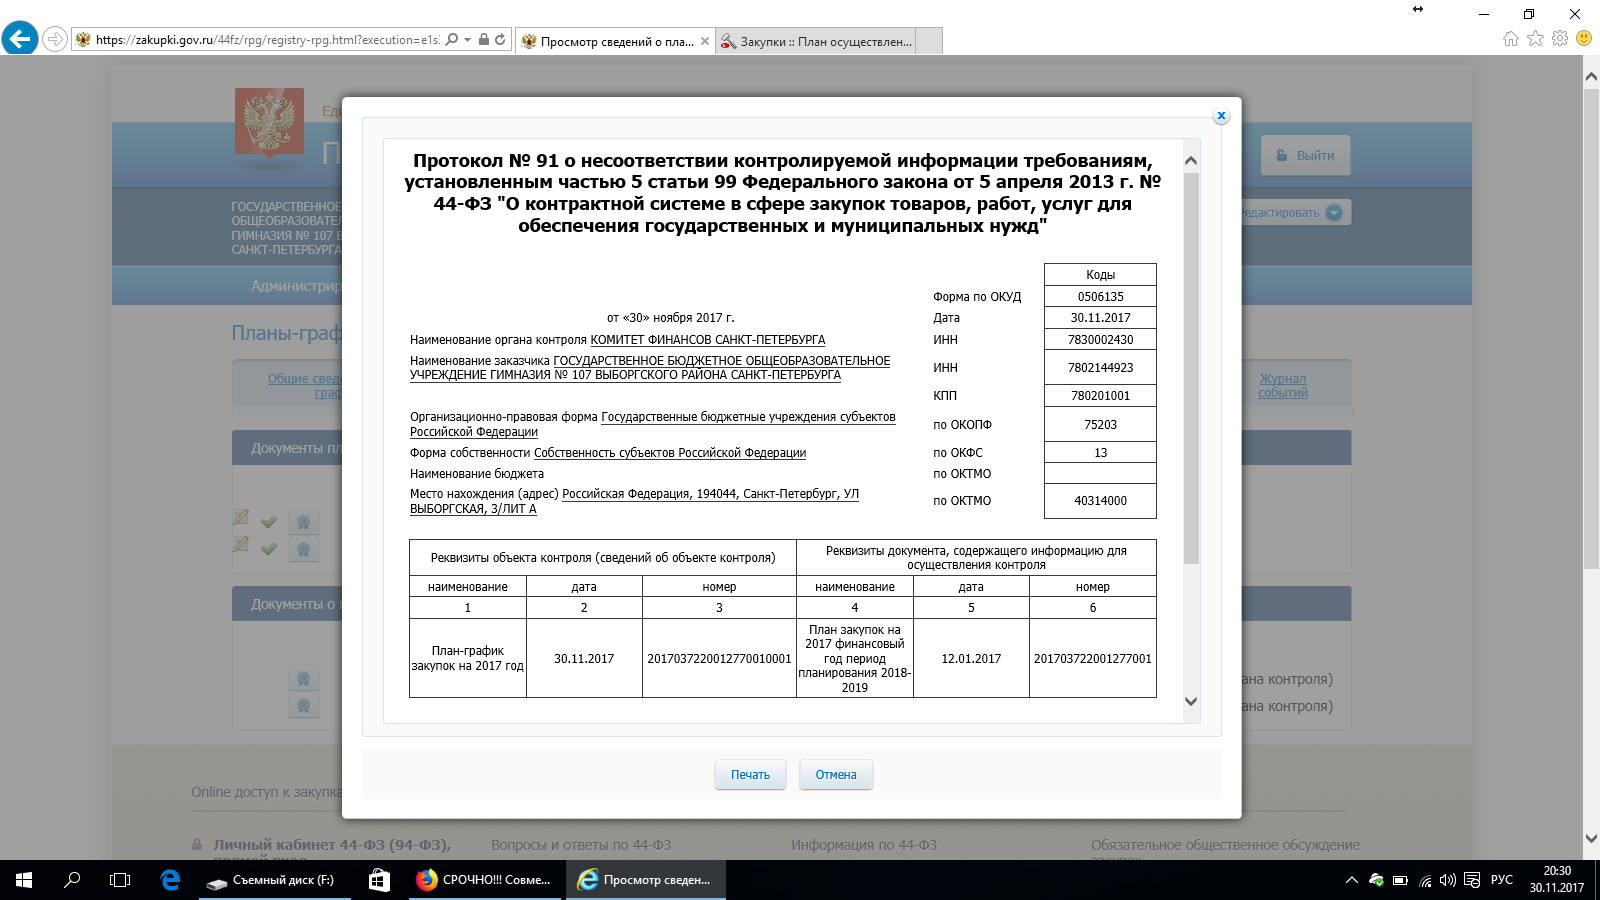The width and height of the screenshot is (1600, 900).
Task: Open 'Вопросы и ответы по 44-ФЗ' footer link
Action: click(581, 845)
